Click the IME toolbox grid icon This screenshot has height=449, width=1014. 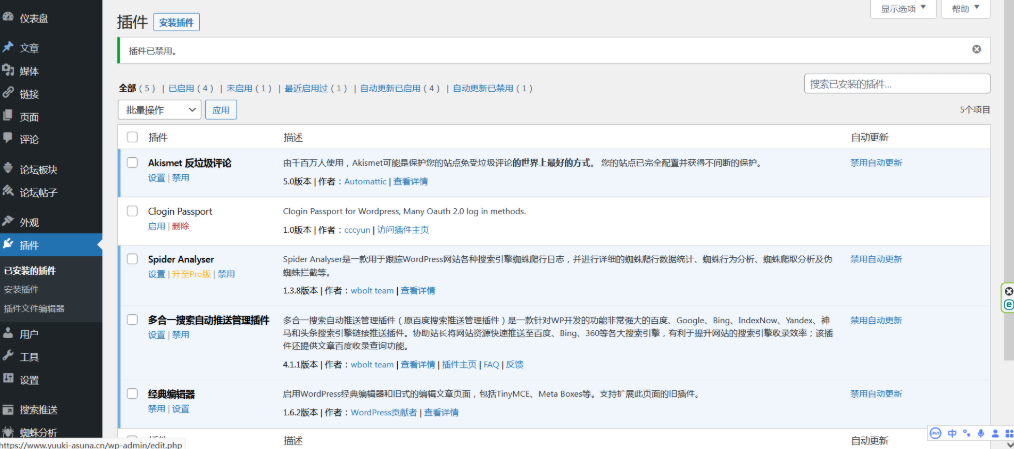coord(1008,433)
